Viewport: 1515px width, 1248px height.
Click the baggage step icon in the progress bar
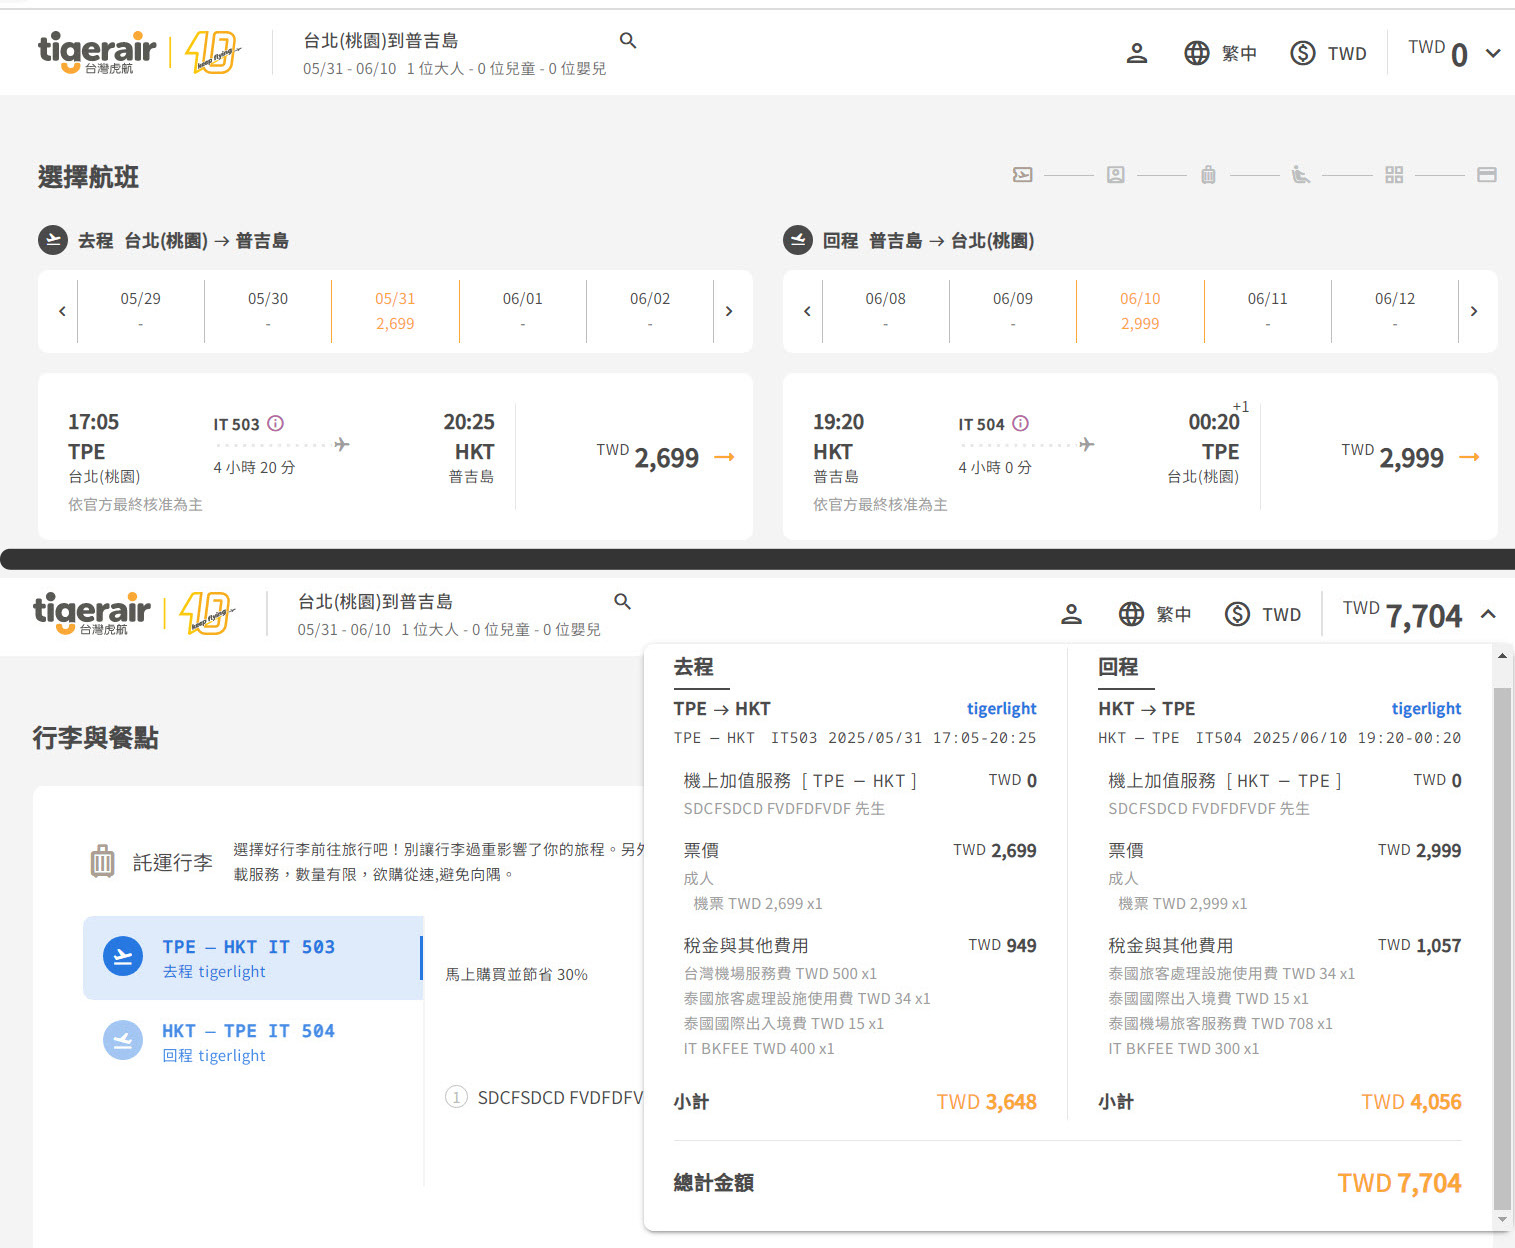[x=1208, y=175]
